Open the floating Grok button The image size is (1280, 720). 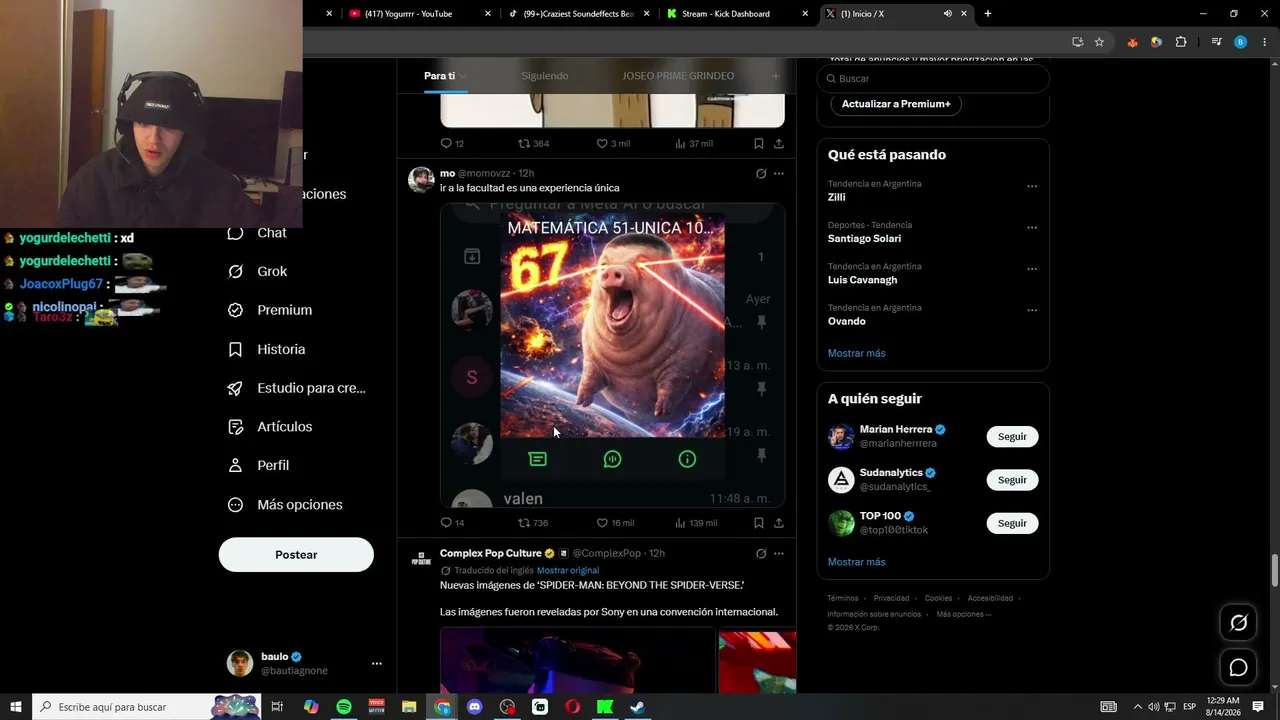pyautogui.click(x=1238, y=623)
